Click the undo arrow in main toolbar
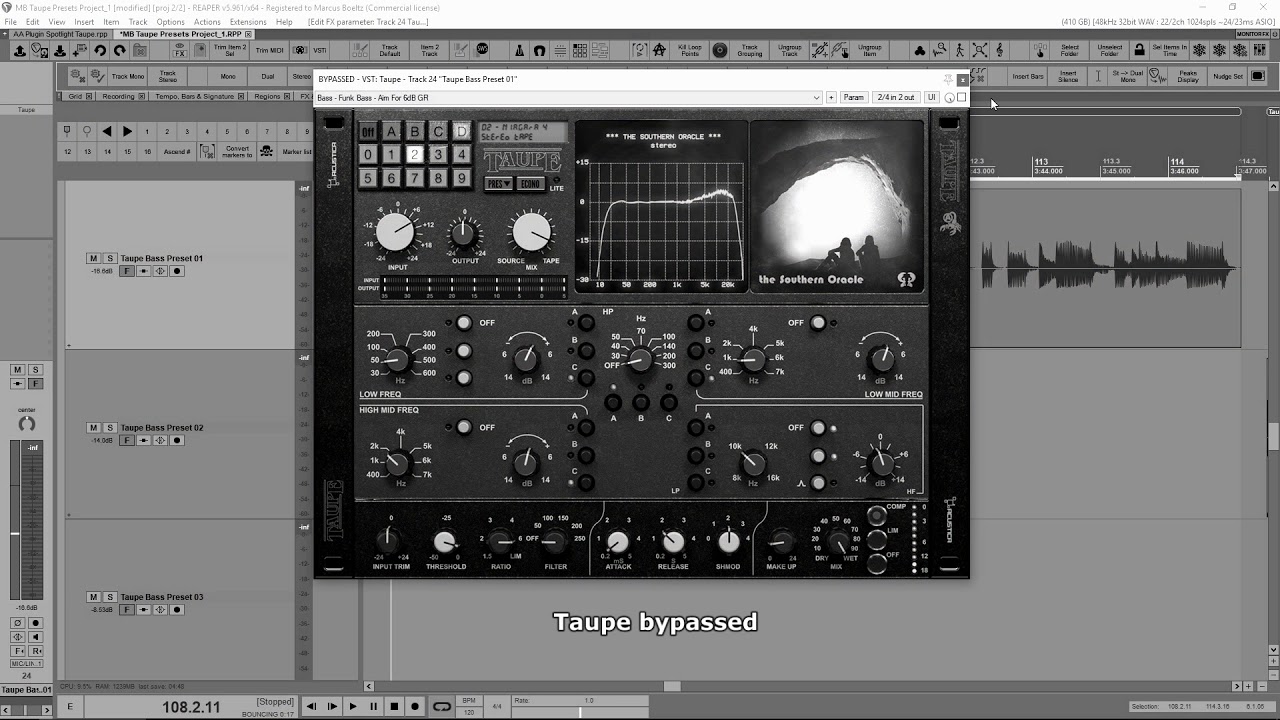 [x=100, y=50]
